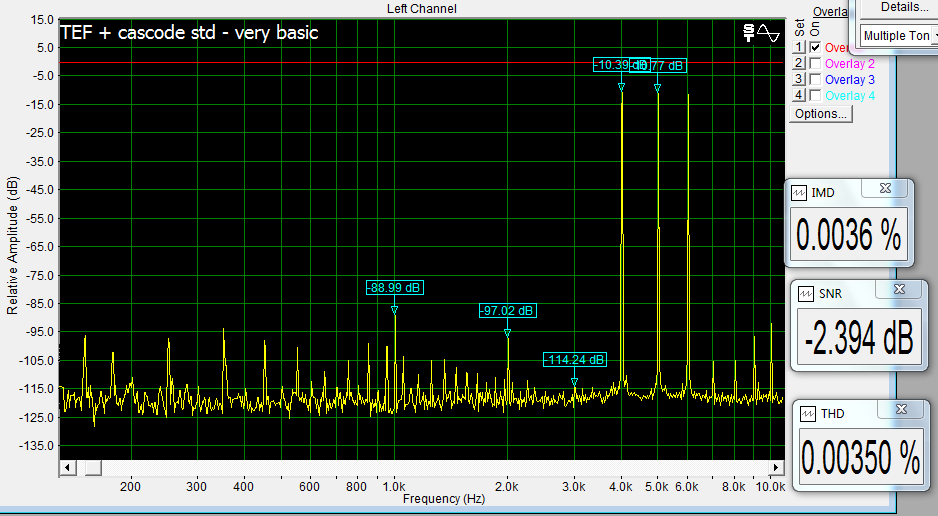Click the sine wave icon in the plot corner
The height and width of the screenshot is (516, 938).
768,33
